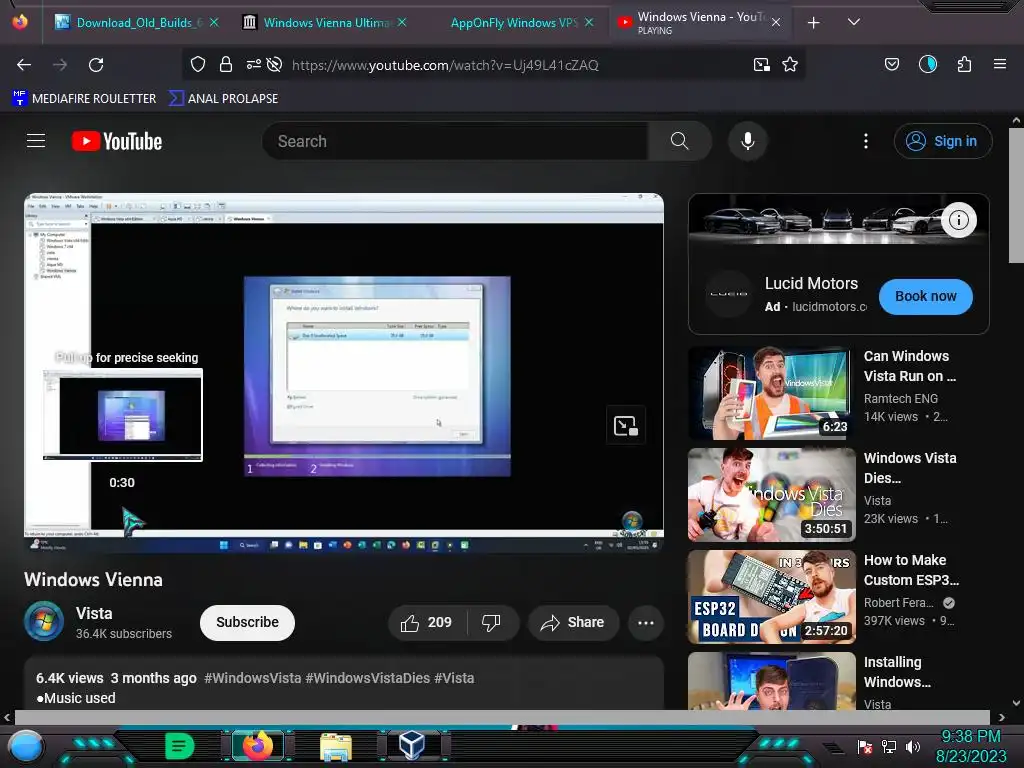The height and width of the screenshot is (768, 1024).
Task: Like the video with 209 likes
Action: [x=427, y=622]
